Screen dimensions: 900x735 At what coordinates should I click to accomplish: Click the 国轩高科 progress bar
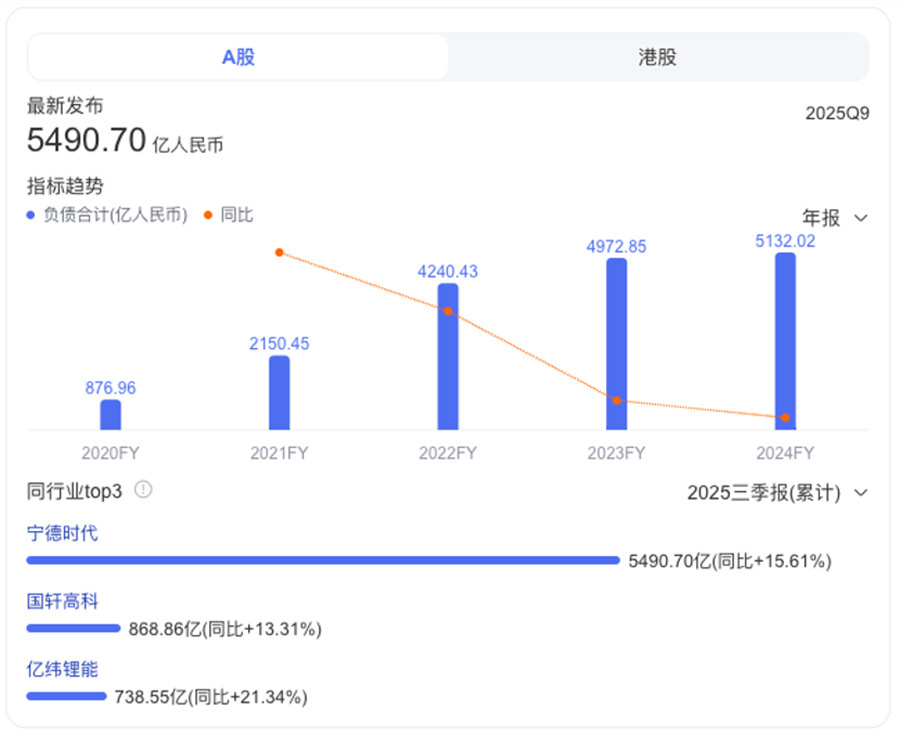pos(73,628)
